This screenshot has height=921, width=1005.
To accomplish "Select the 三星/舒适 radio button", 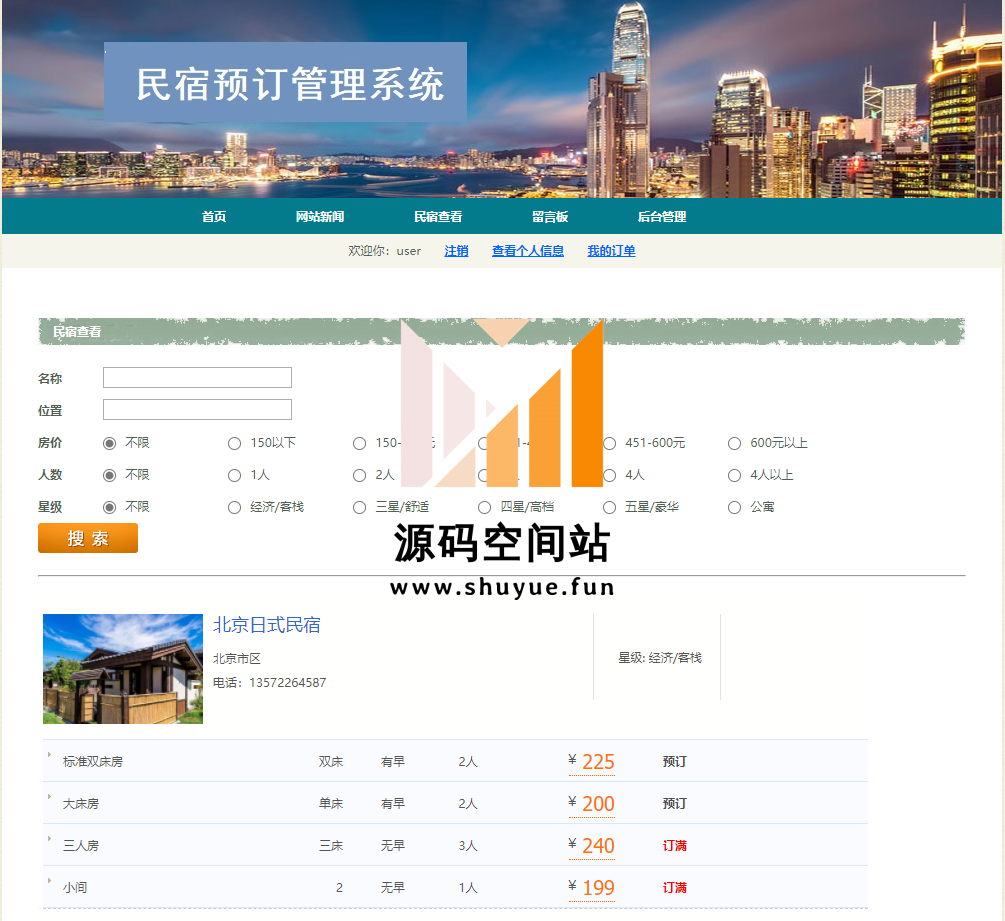I will pos(360,508).
